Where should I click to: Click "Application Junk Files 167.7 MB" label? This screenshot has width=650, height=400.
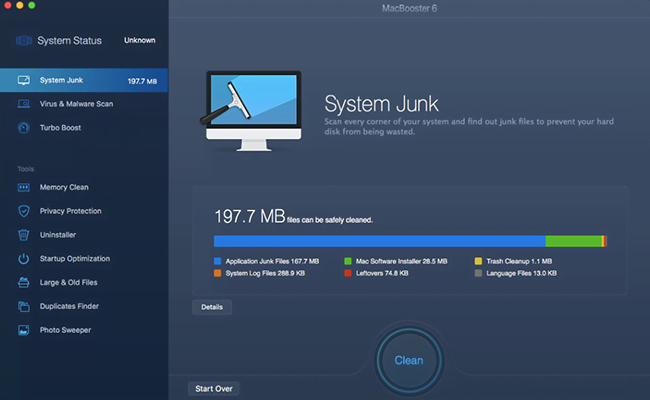272,261
